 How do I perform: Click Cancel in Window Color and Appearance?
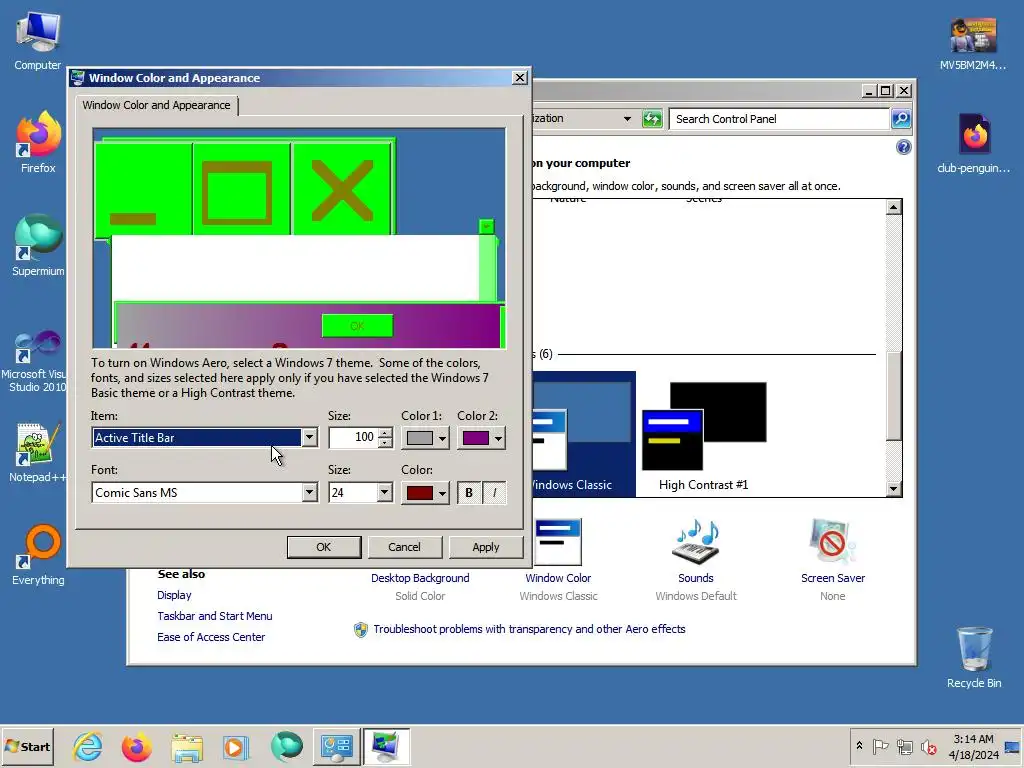pyautogui.click(x=404, y=547)
